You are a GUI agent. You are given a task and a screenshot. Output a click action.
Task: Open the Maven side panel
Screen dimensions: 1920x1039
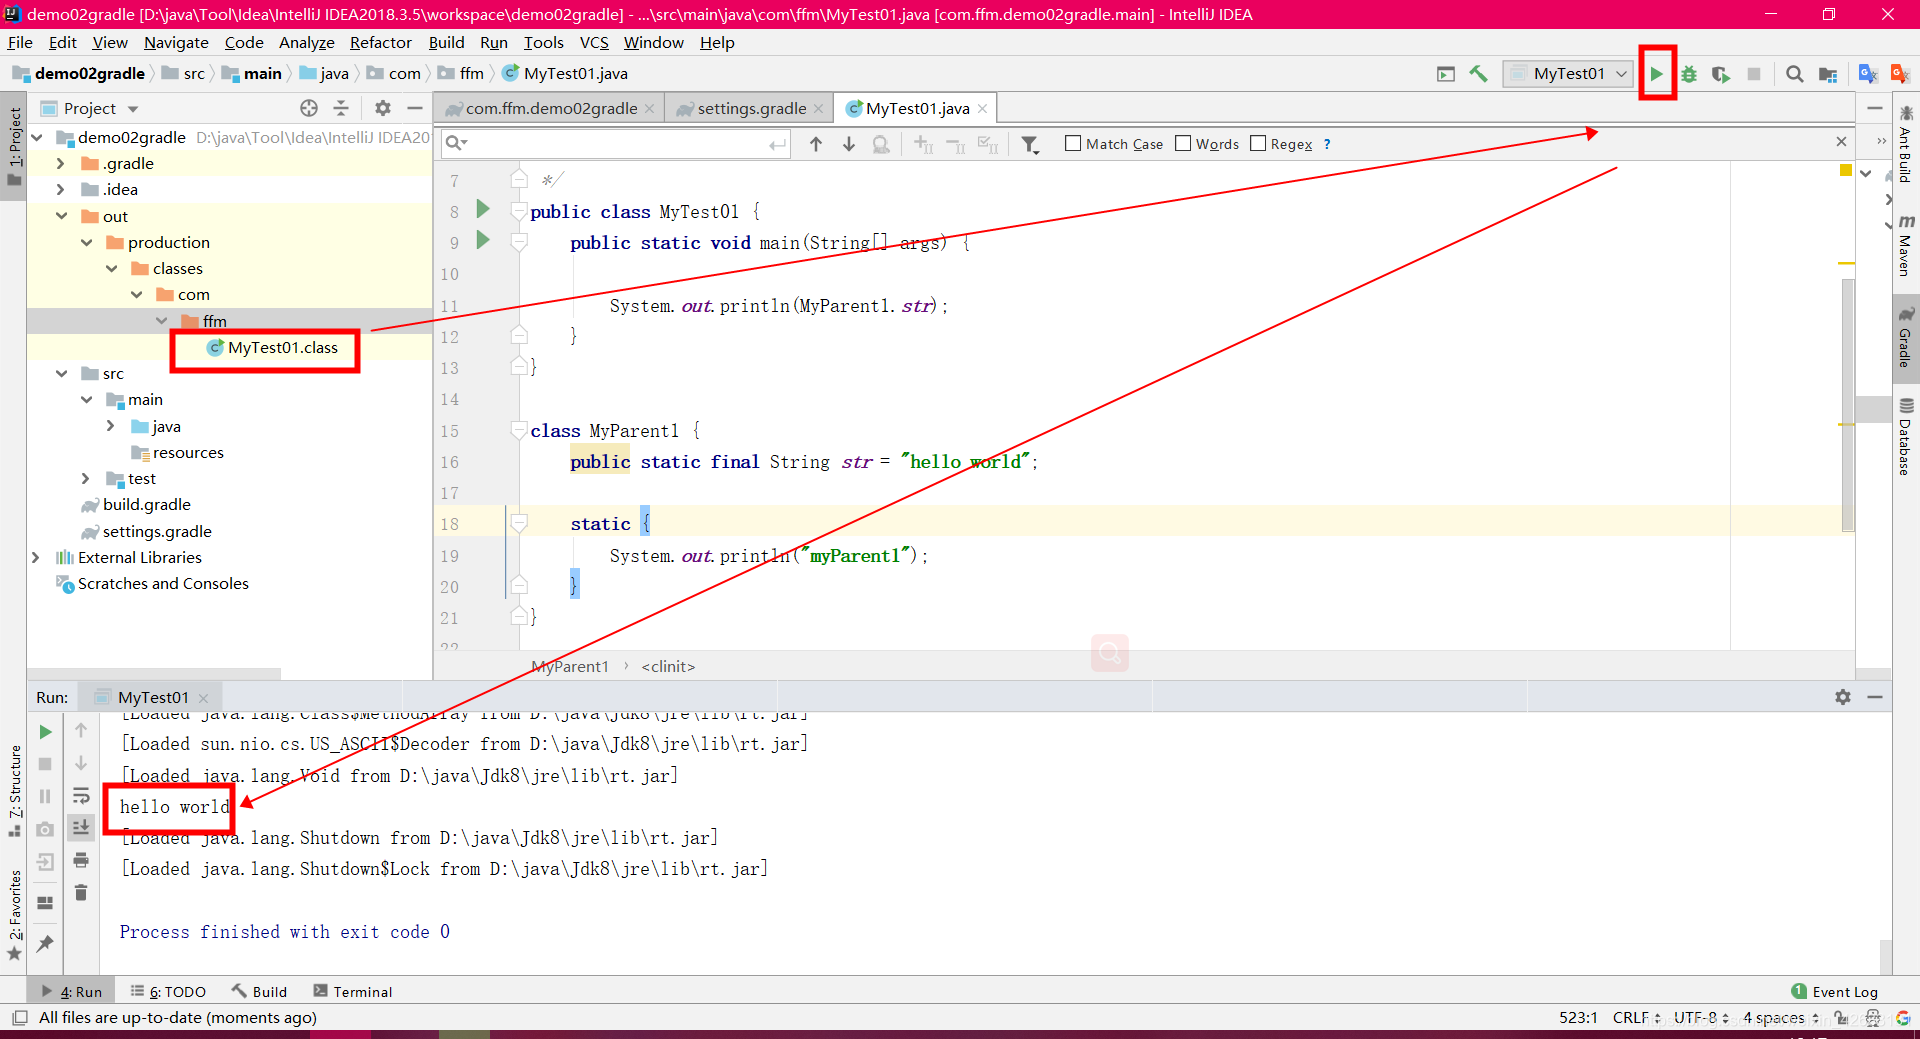click(1906, 245)
